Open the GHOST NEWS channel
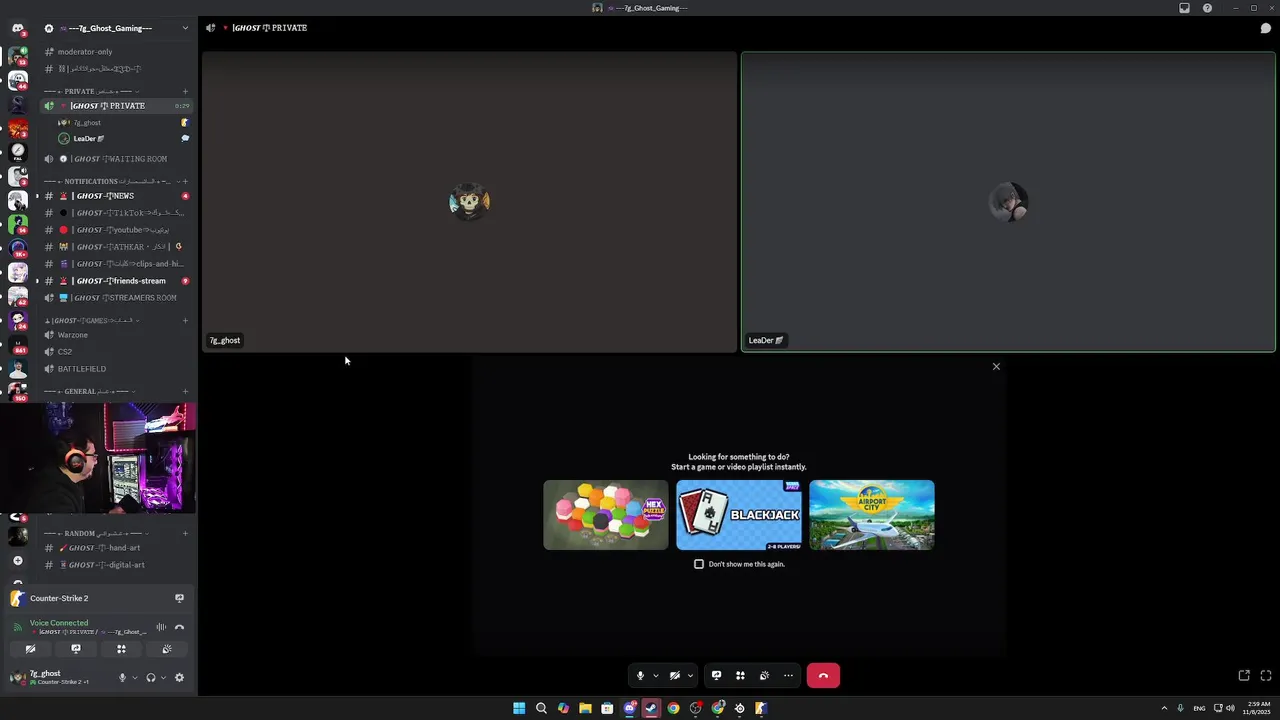 click(116, 196)
